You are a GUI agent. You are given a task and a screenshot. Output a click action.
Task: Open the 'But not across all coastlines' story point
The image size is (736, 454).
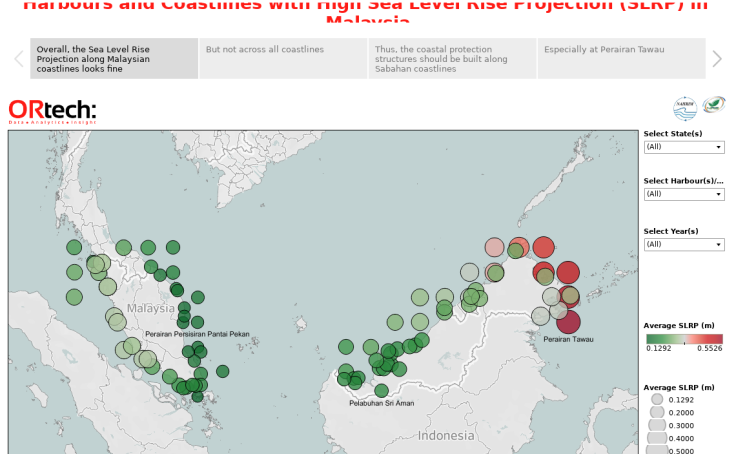click(x=283, y=59)
